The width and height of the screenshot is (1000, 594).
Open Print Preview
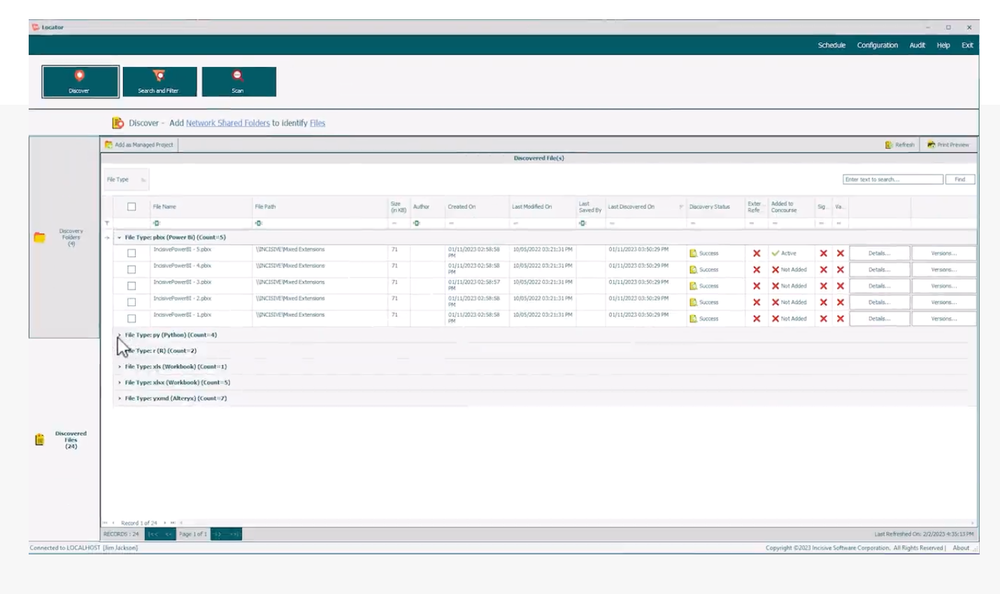point(945,144)
